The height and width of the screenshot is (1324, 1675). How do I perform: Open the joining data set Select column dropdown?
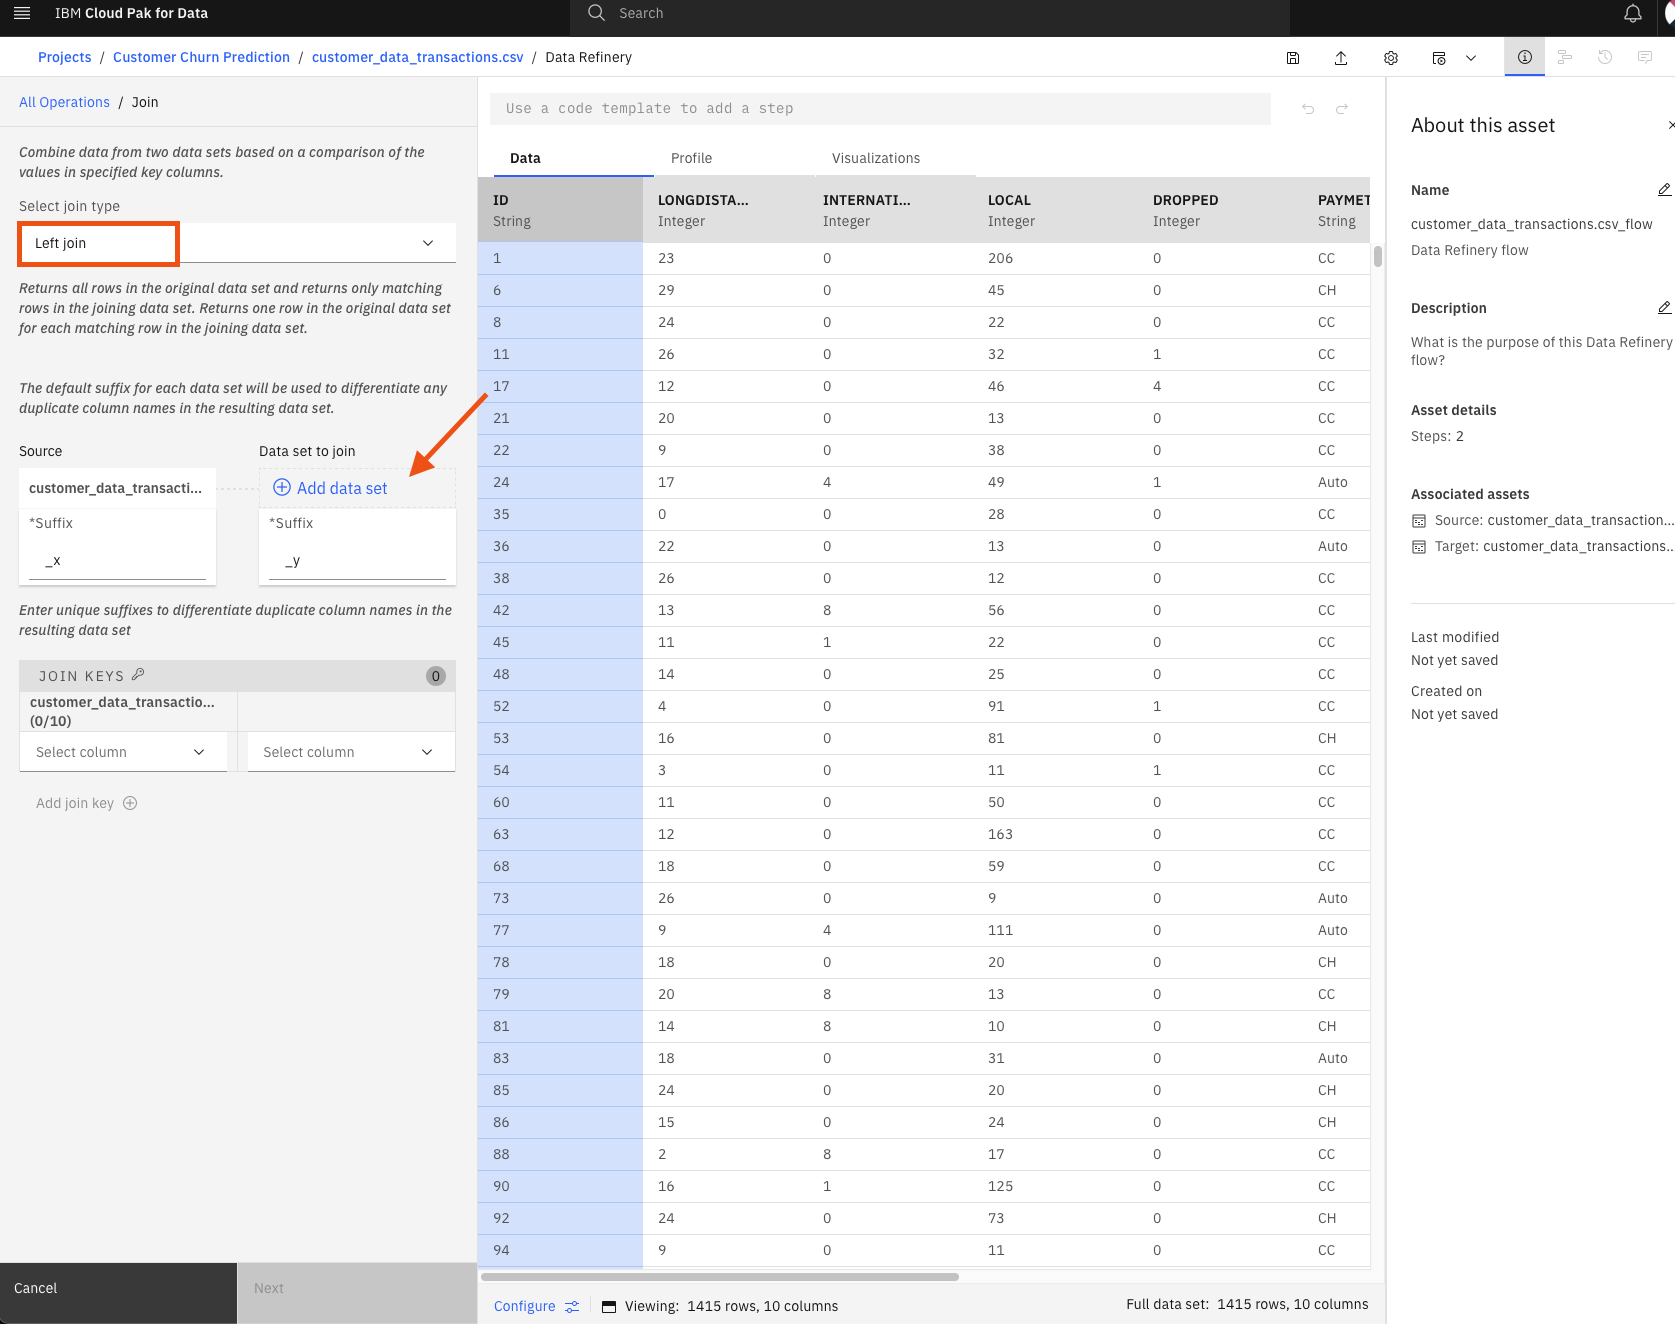pyautogui.click(x=351, y=752)
